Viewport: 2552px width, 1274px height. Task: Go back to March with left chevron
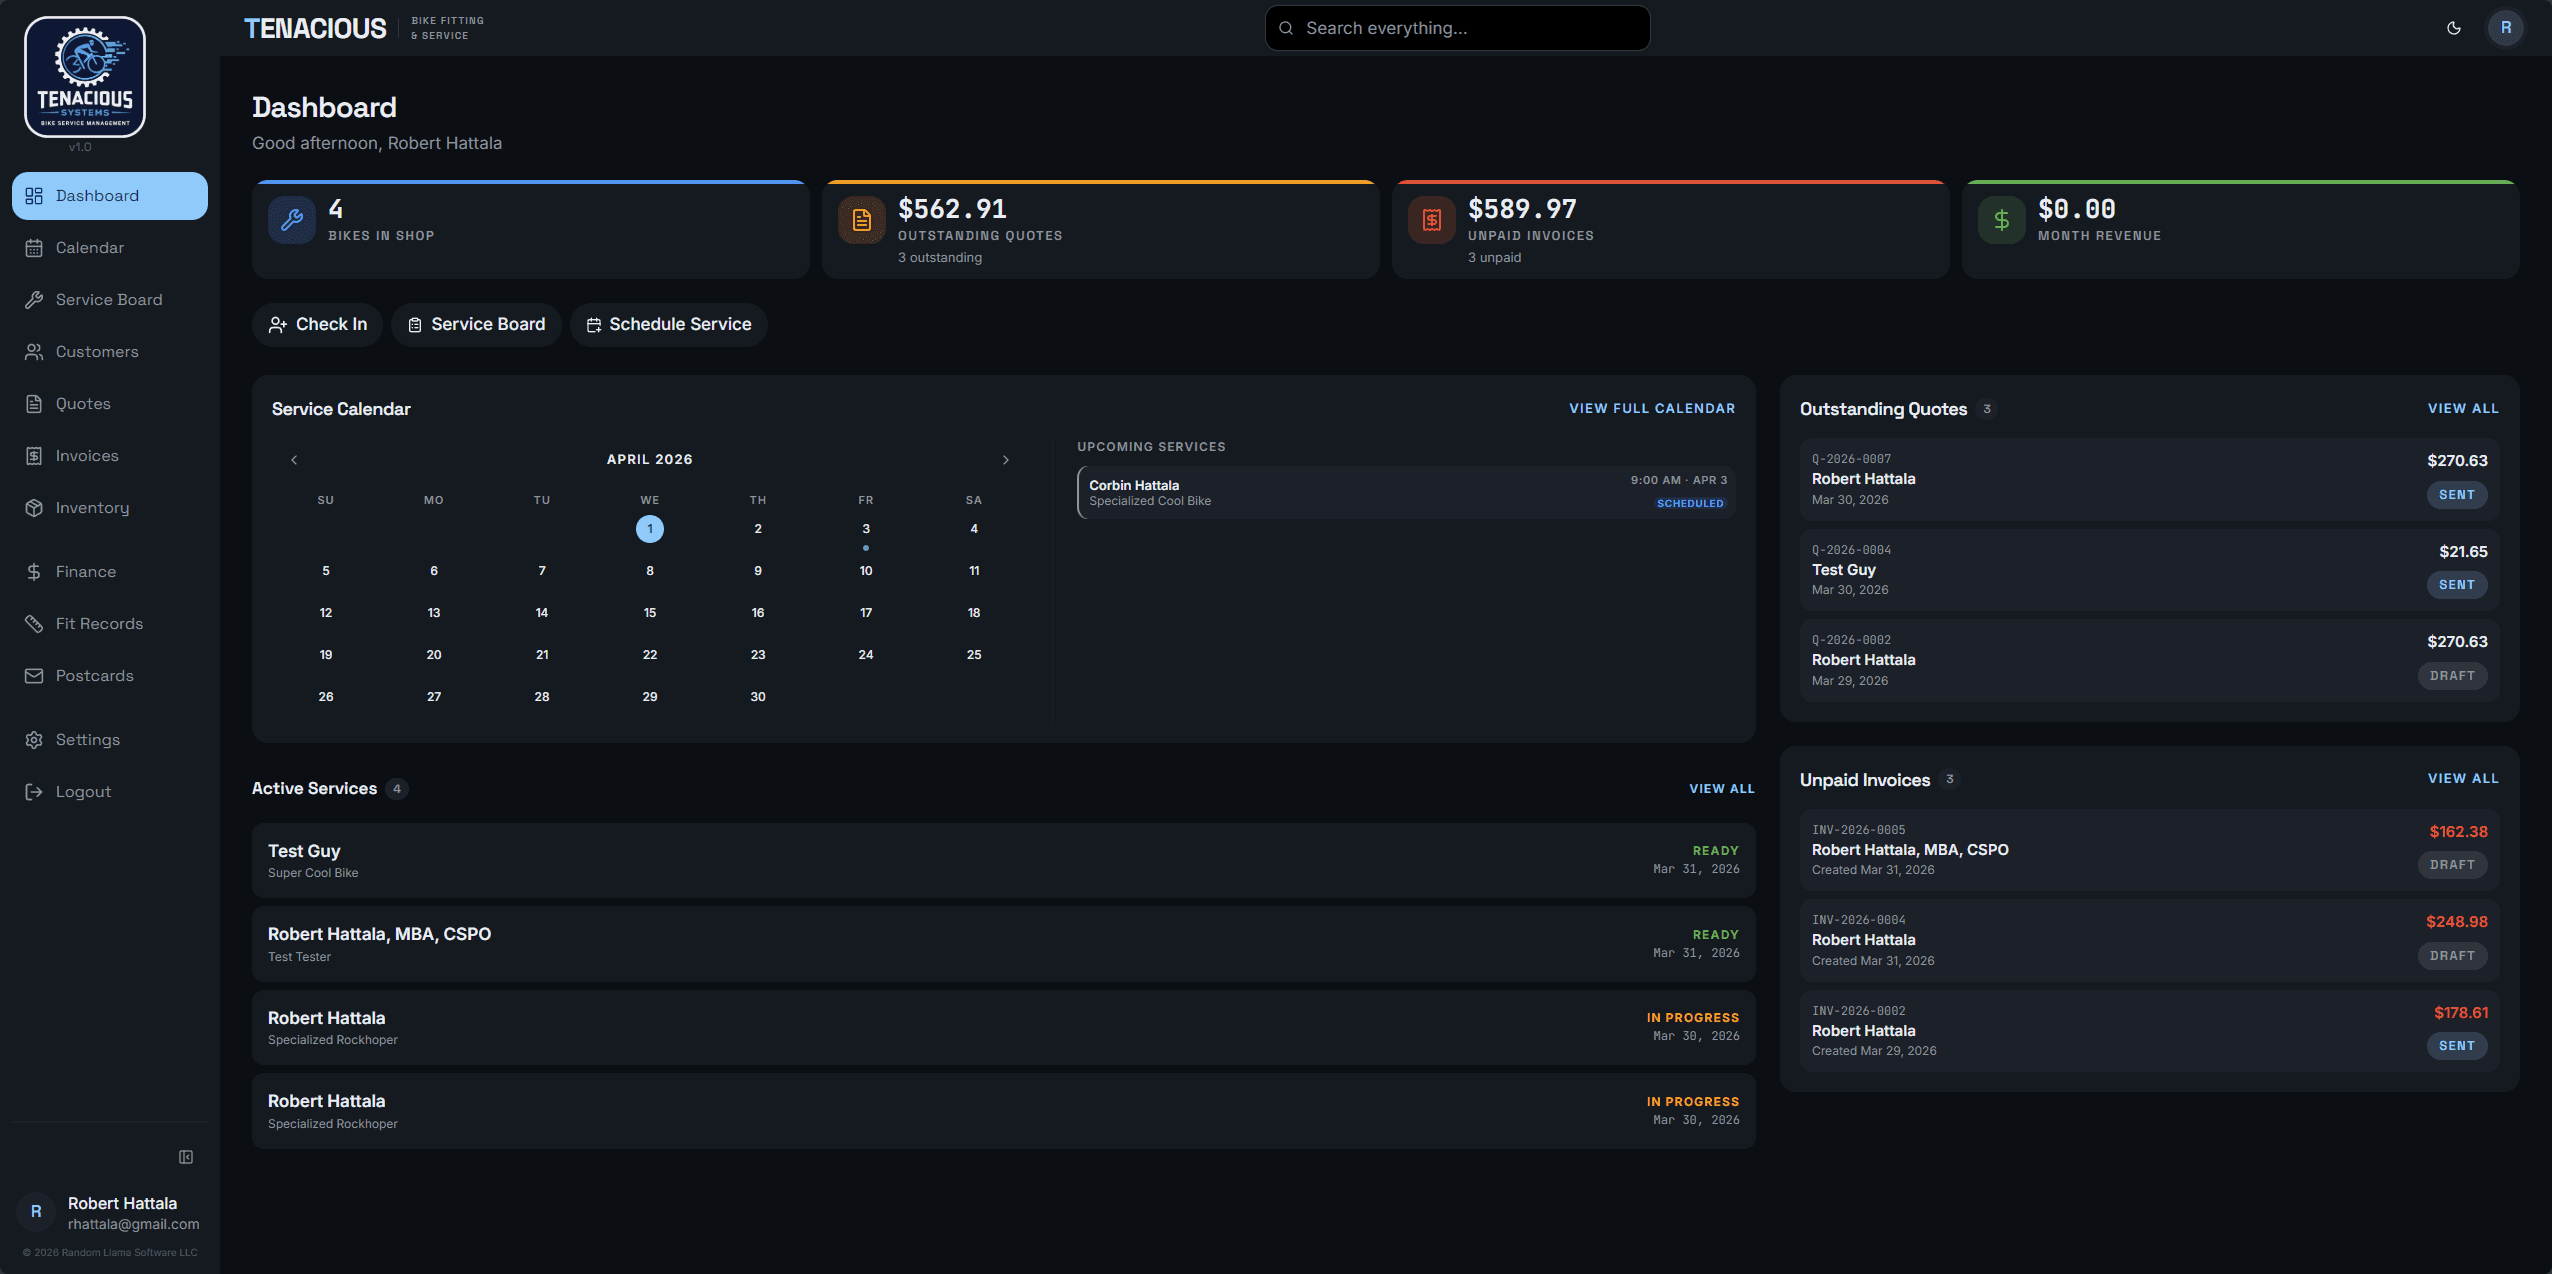click(x=294, y=459)
